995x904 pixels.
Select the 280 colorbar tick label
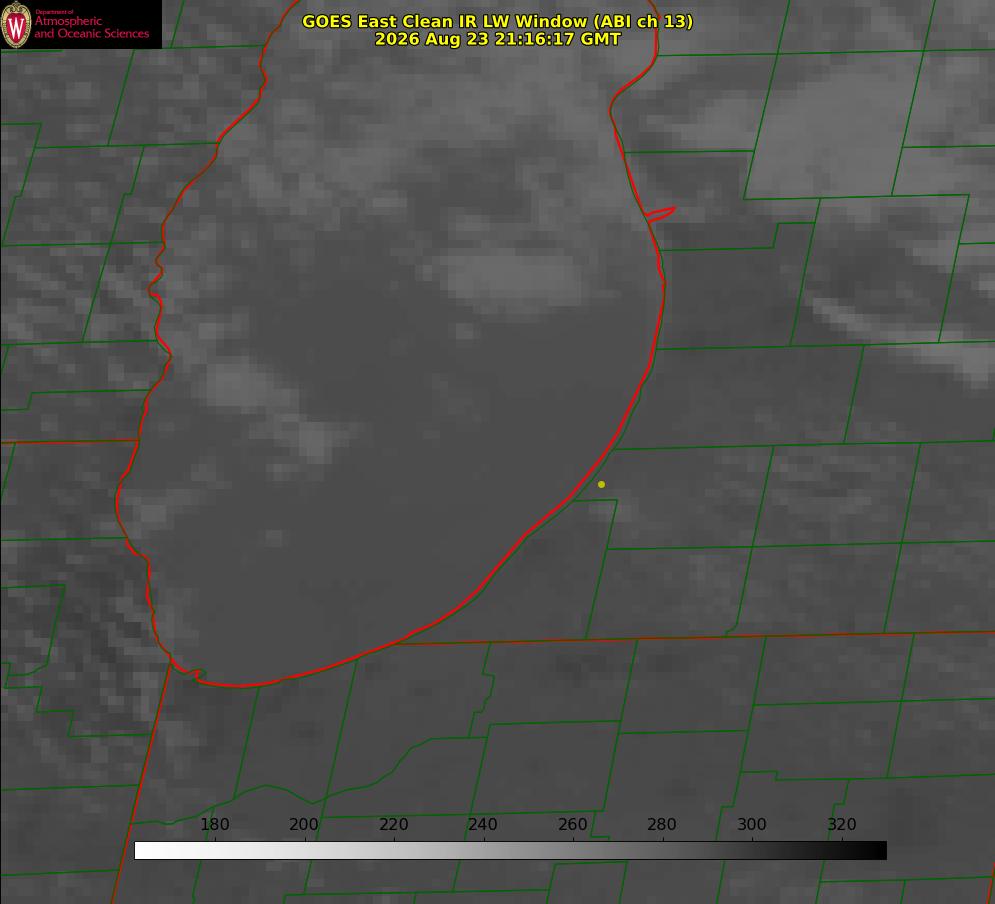(x=662, y=824)
